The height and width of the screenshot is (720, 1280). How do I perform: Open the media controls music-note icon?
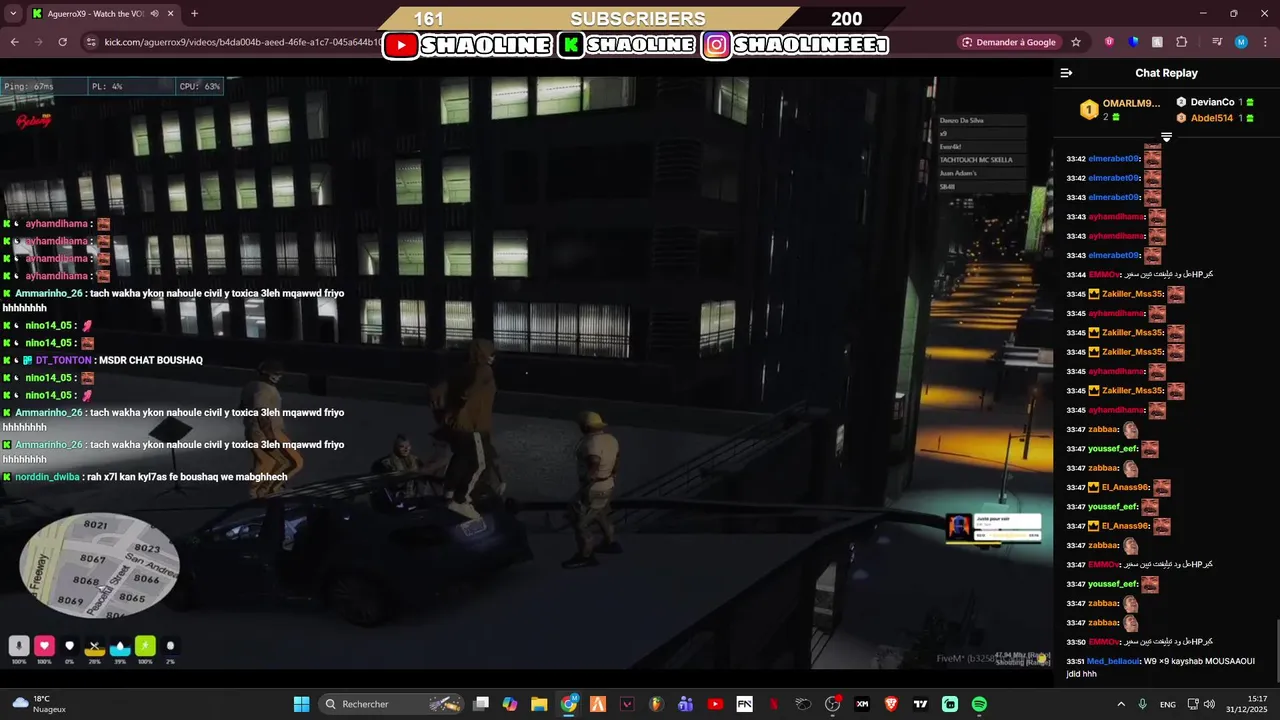1216,42
